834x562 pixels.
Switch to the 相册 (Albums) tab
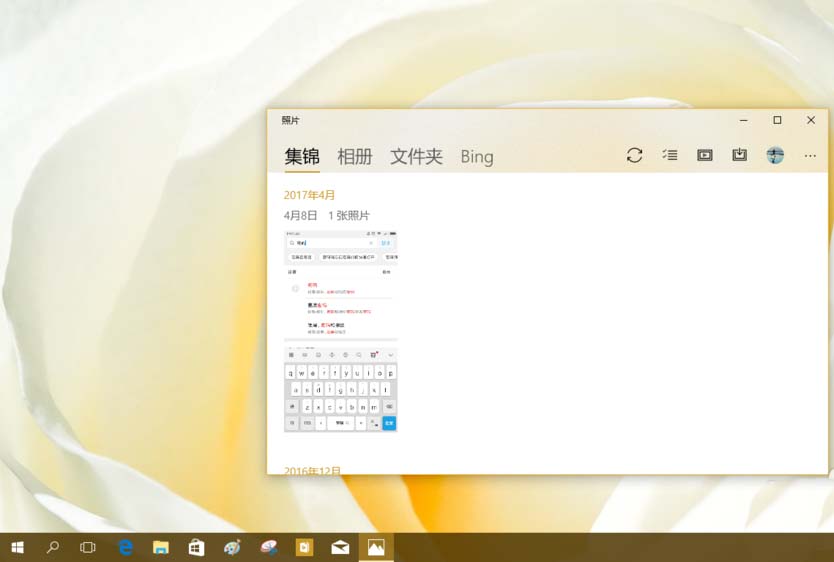(355, 157)
